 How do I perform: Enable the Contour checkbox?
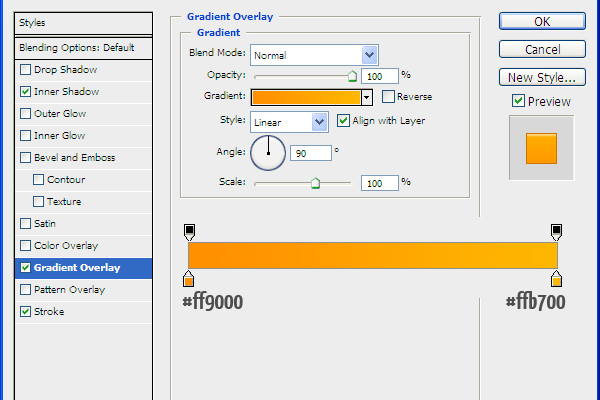[38, 180]
